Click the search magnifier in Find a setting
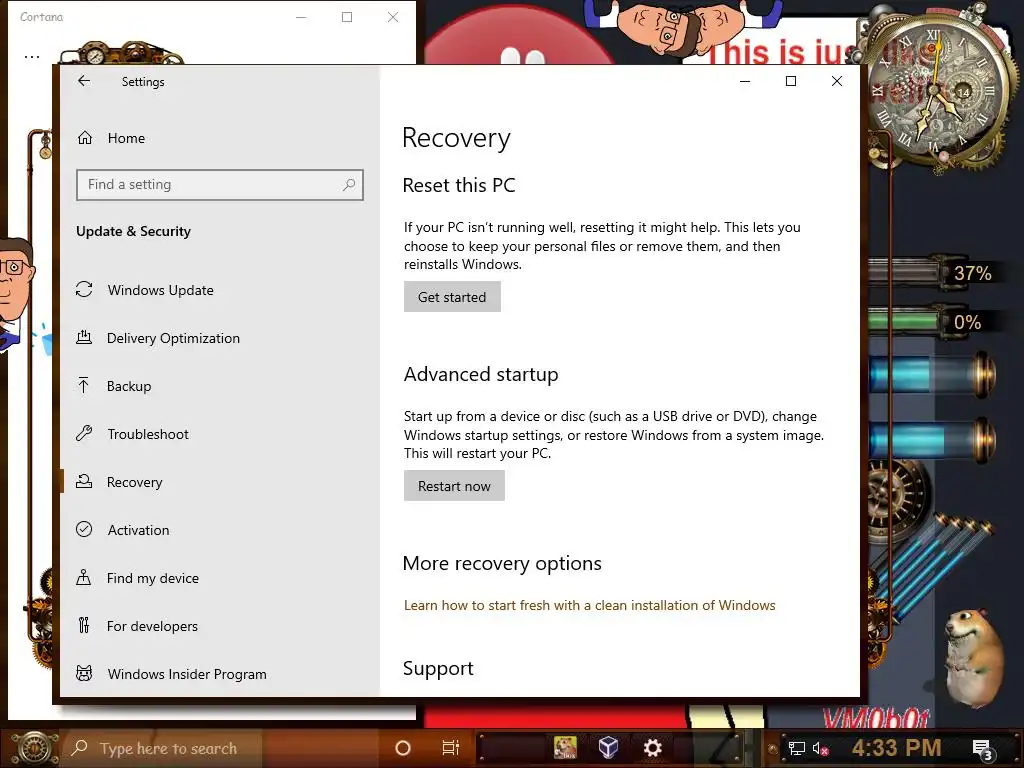This screenshot has width=1024, height=768. 349,185
